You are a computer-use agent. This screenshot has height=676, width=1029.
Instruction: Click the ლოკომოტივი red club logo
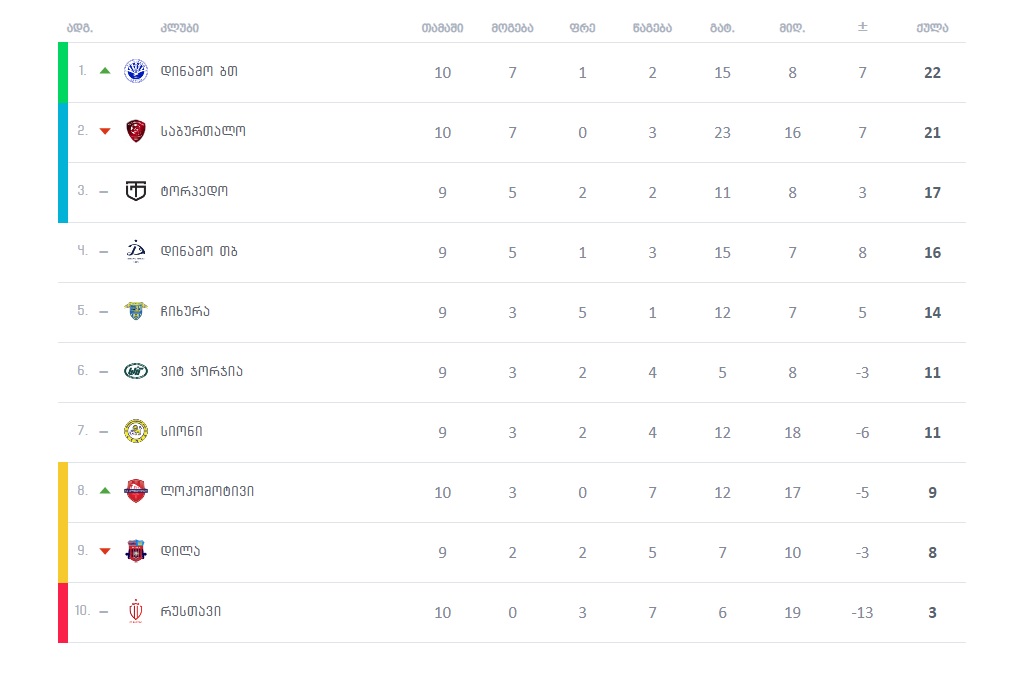136,491
